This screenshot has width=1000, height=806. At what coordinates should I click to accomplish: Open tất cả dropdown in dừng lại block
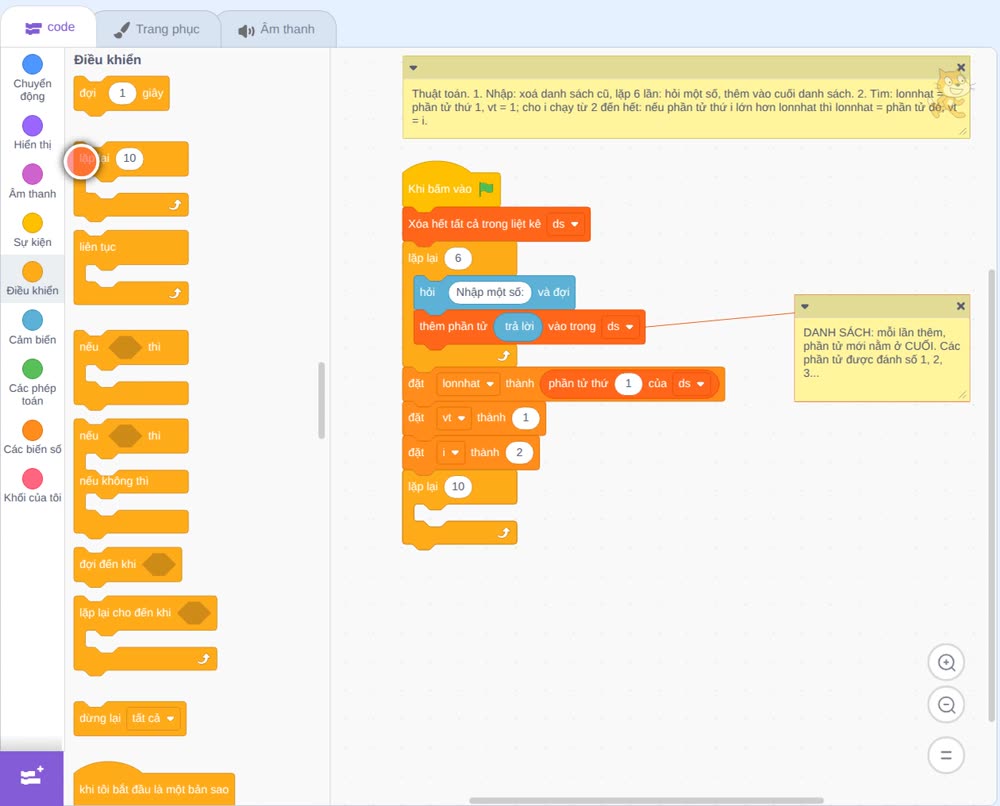click(x=152, y=718)
